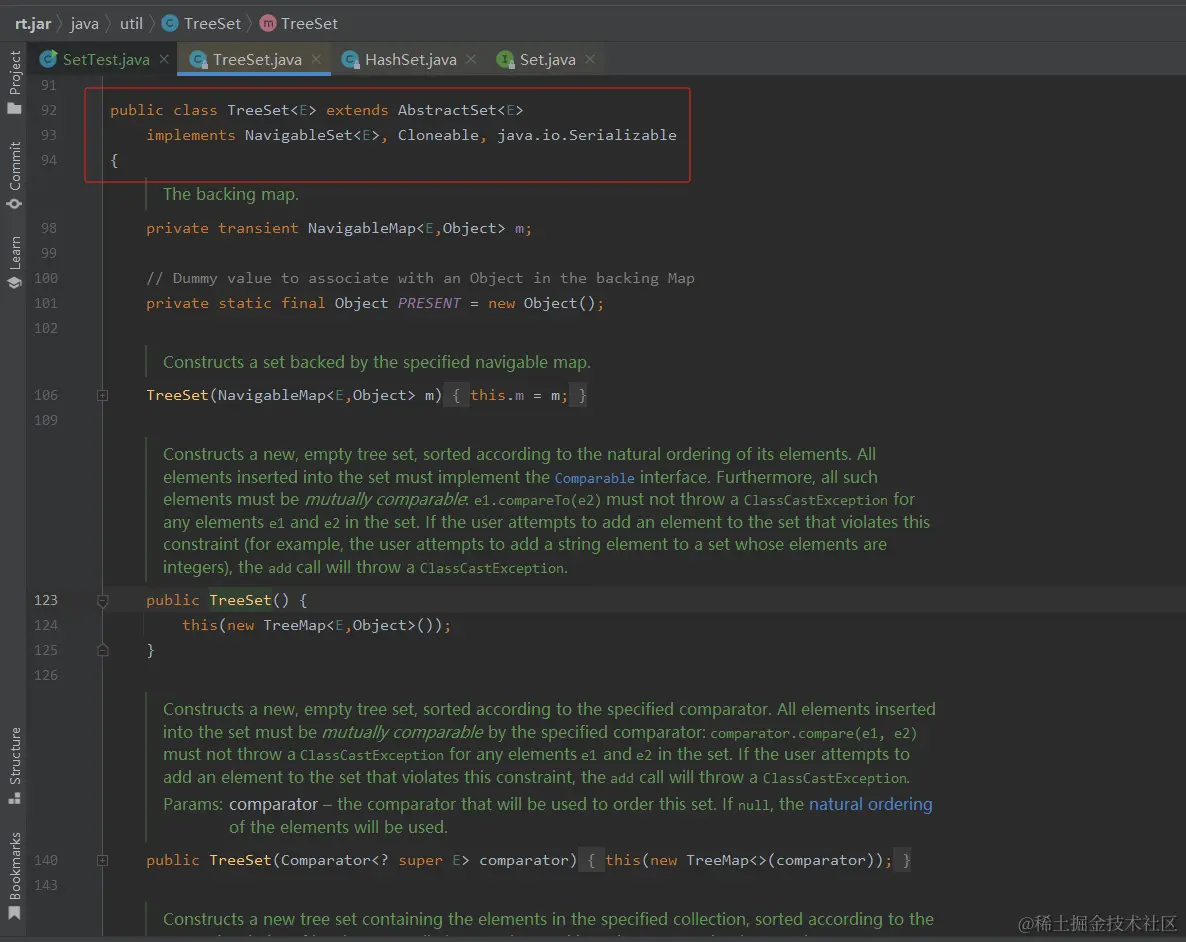
Task: Click line number 92 in gutter
Action: point(48,110)
